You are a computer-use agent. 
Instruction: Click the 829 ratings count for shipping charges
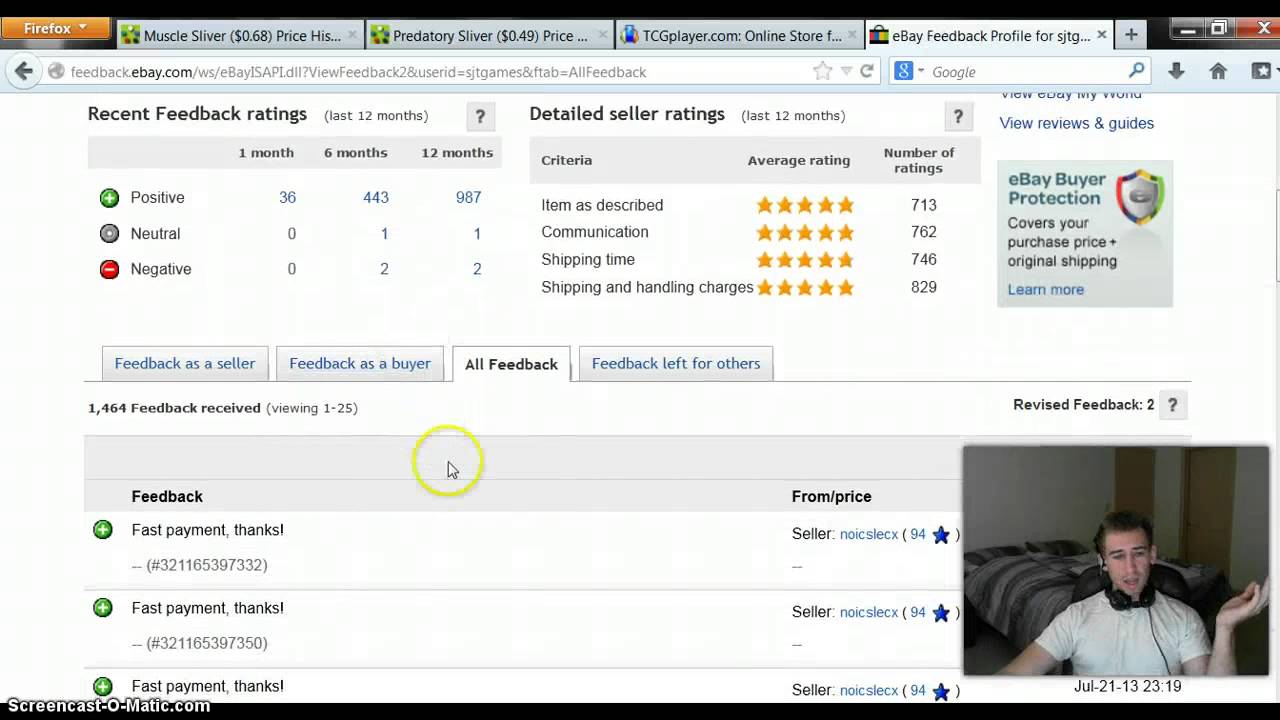(924, 287)
